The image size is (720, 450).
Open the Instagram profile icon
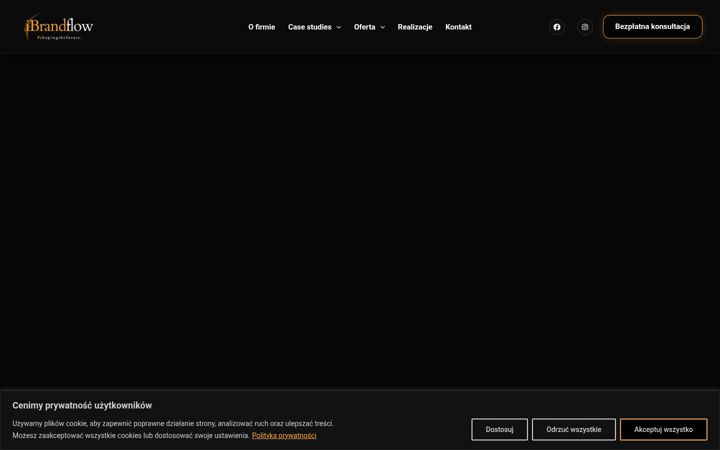(x=585, y=27)
